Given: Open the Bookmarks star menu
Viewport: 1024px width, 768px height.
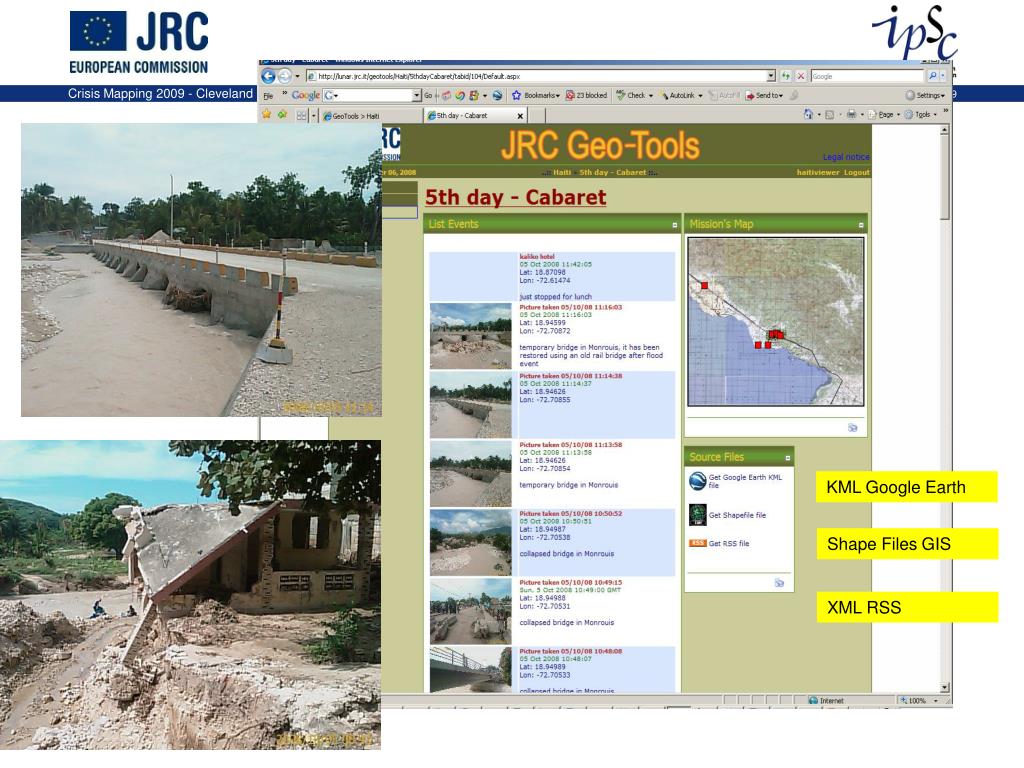Looking at the screenshot, I should [536, 95].
